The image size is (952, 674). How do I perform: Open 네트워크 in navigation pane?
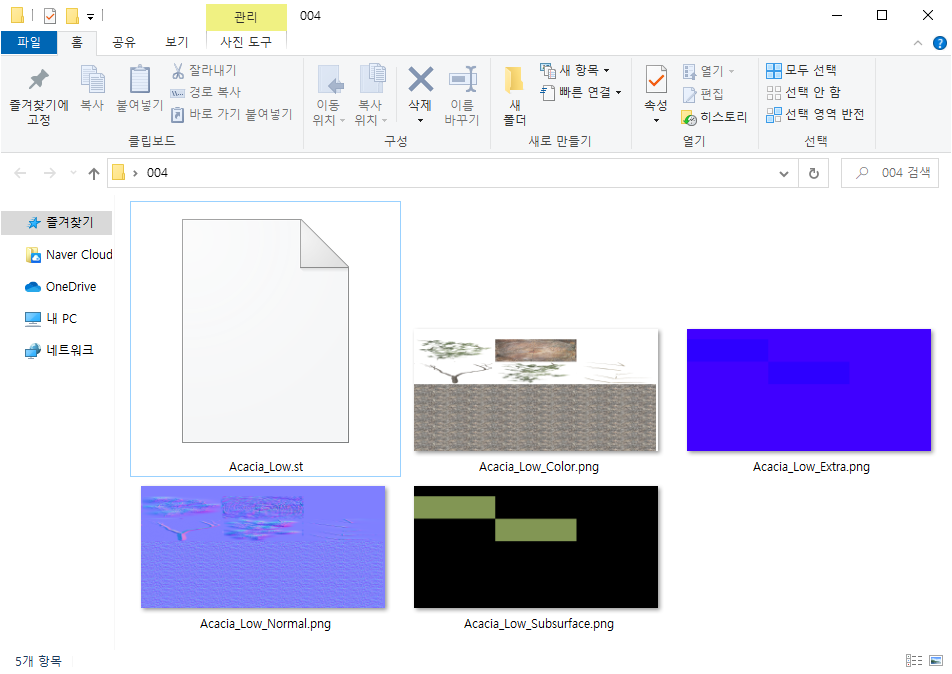[x=59, y=350]
